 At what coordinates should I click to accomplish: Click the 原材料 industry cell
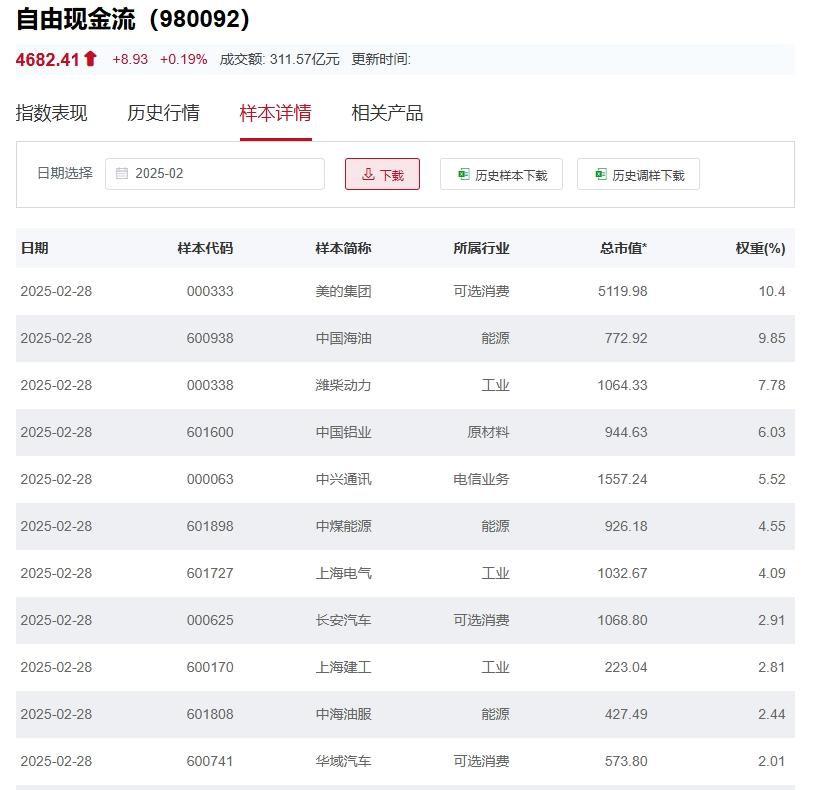pos(488,432)
